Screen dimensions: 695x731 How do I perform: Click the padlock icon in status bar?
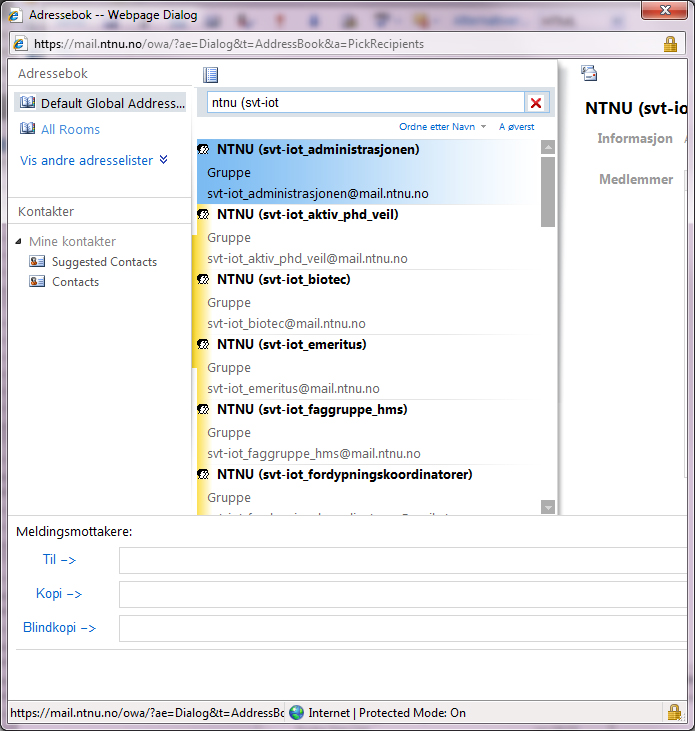click(x=674, y=712)
